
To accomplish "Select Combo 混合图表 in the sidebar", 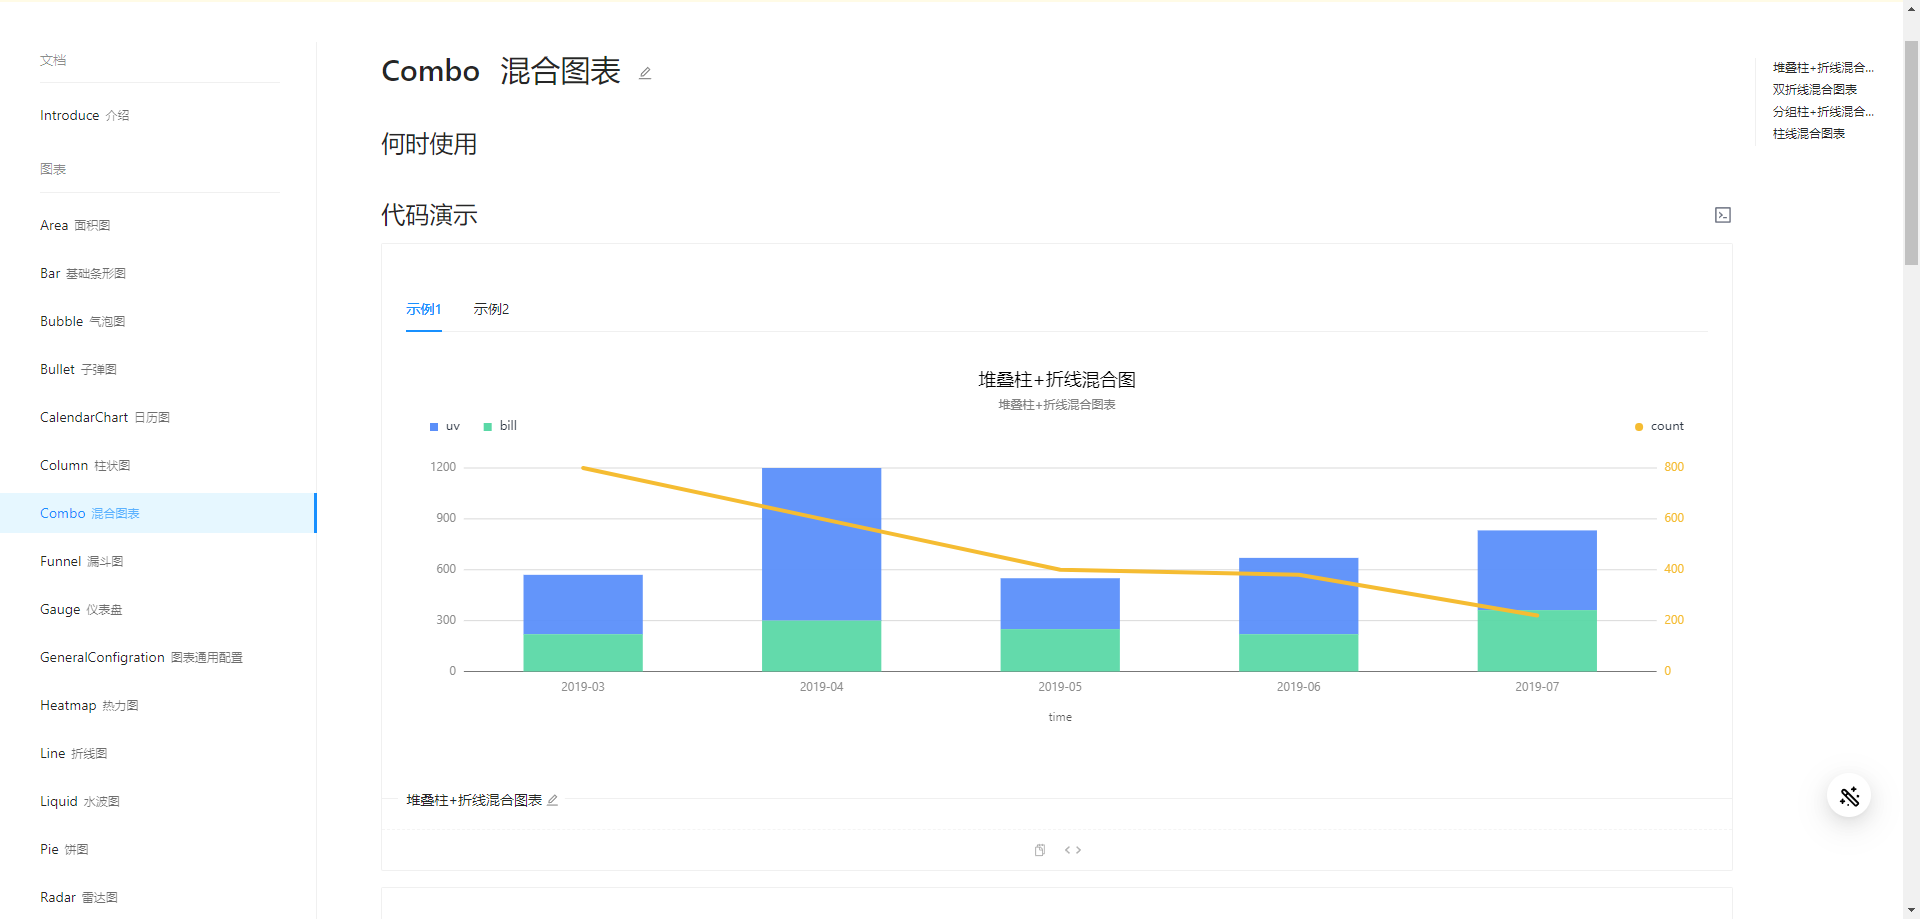I will coord(89,513).
